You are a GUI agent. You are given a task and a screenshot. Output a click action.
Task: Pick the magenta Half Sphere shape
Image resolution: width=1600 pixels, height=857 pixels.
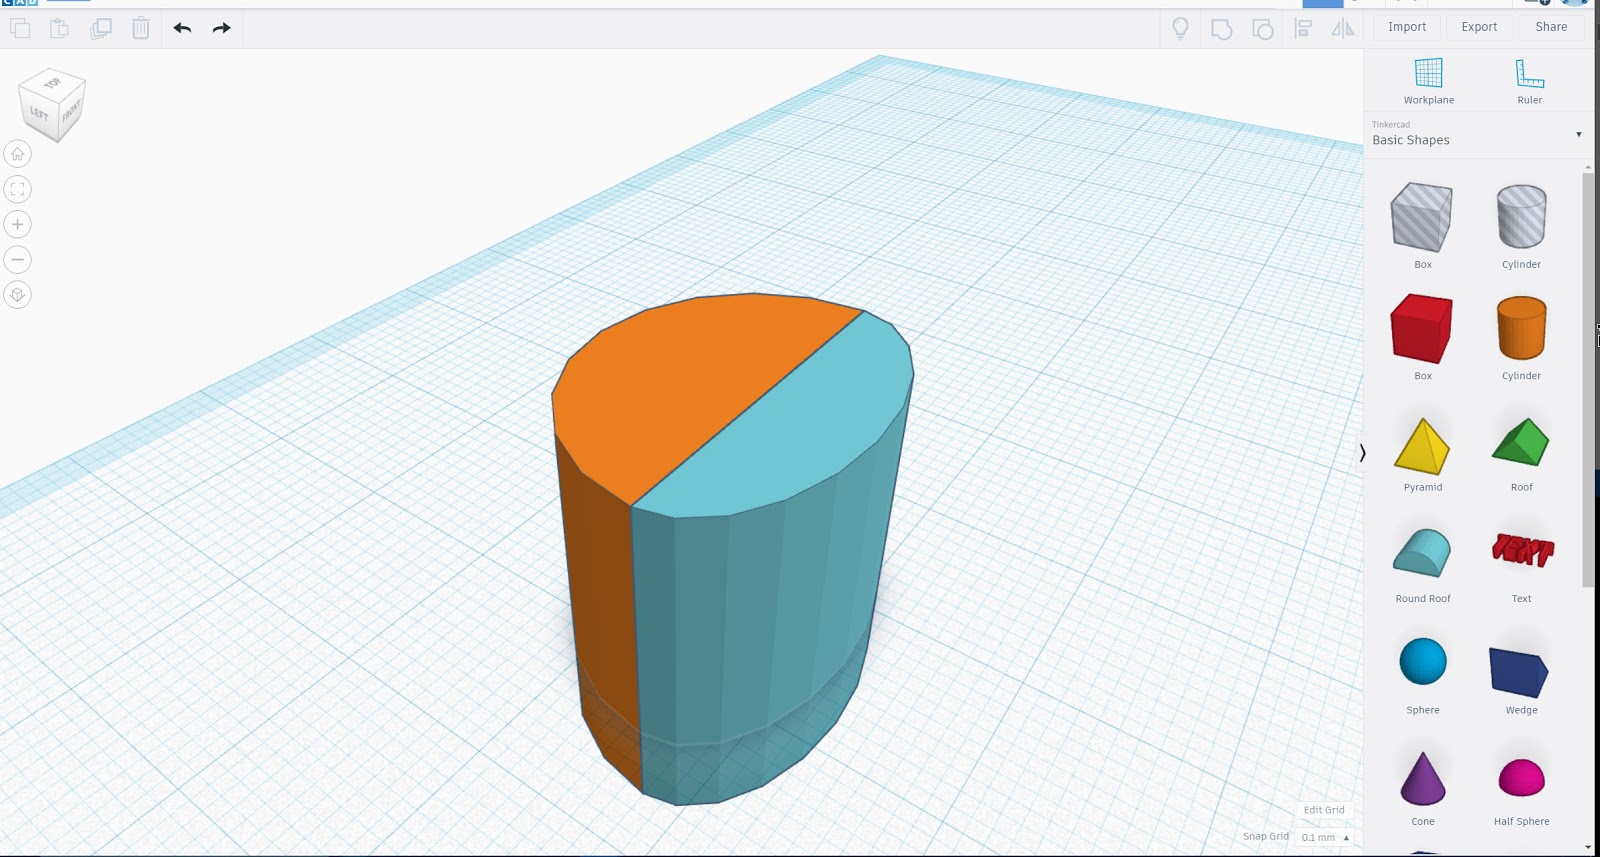(x=1522, y=778)
